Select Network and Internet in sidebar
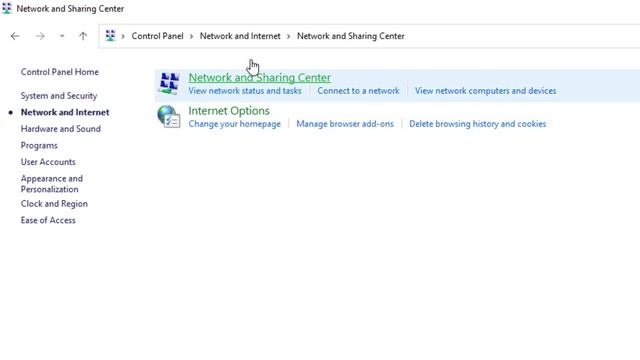The image size is (640, 360). pos(65,112)
